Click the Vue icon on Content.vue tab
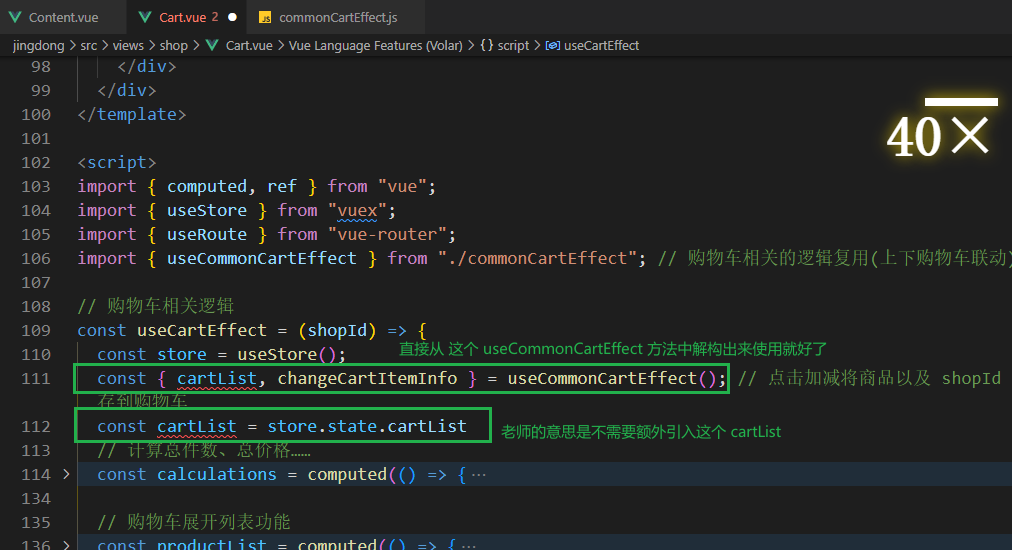1012x550 pixels. (x=15, y=17)
